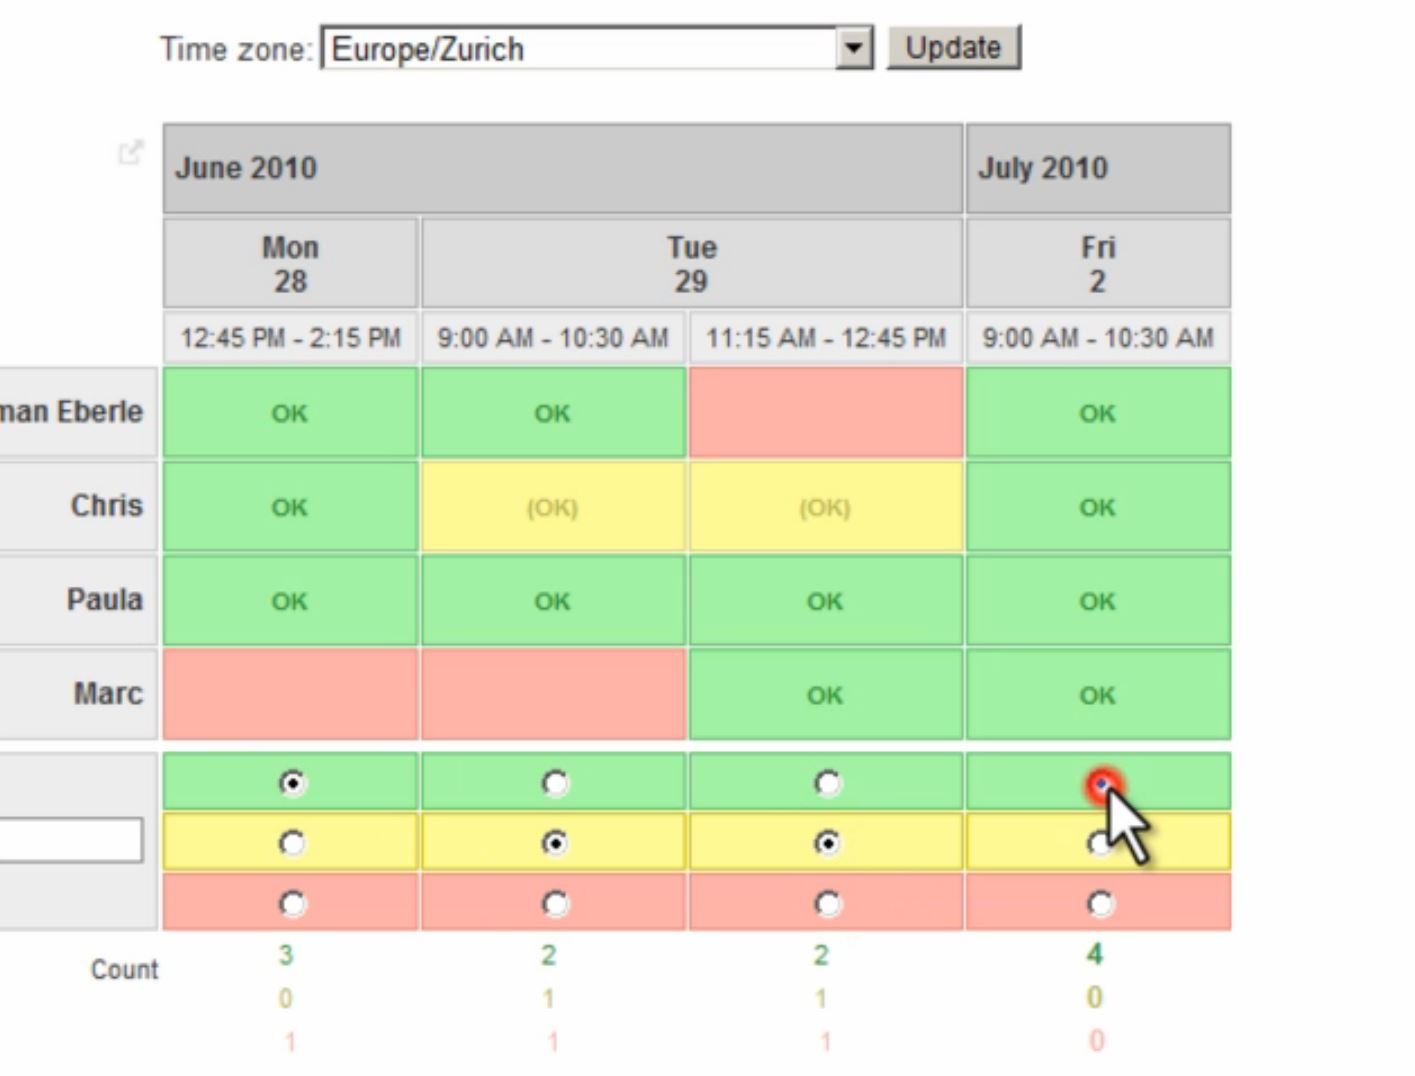Select the red radio under Fri 2 column
The image size is (1415, 1076).
[1100, 903]
